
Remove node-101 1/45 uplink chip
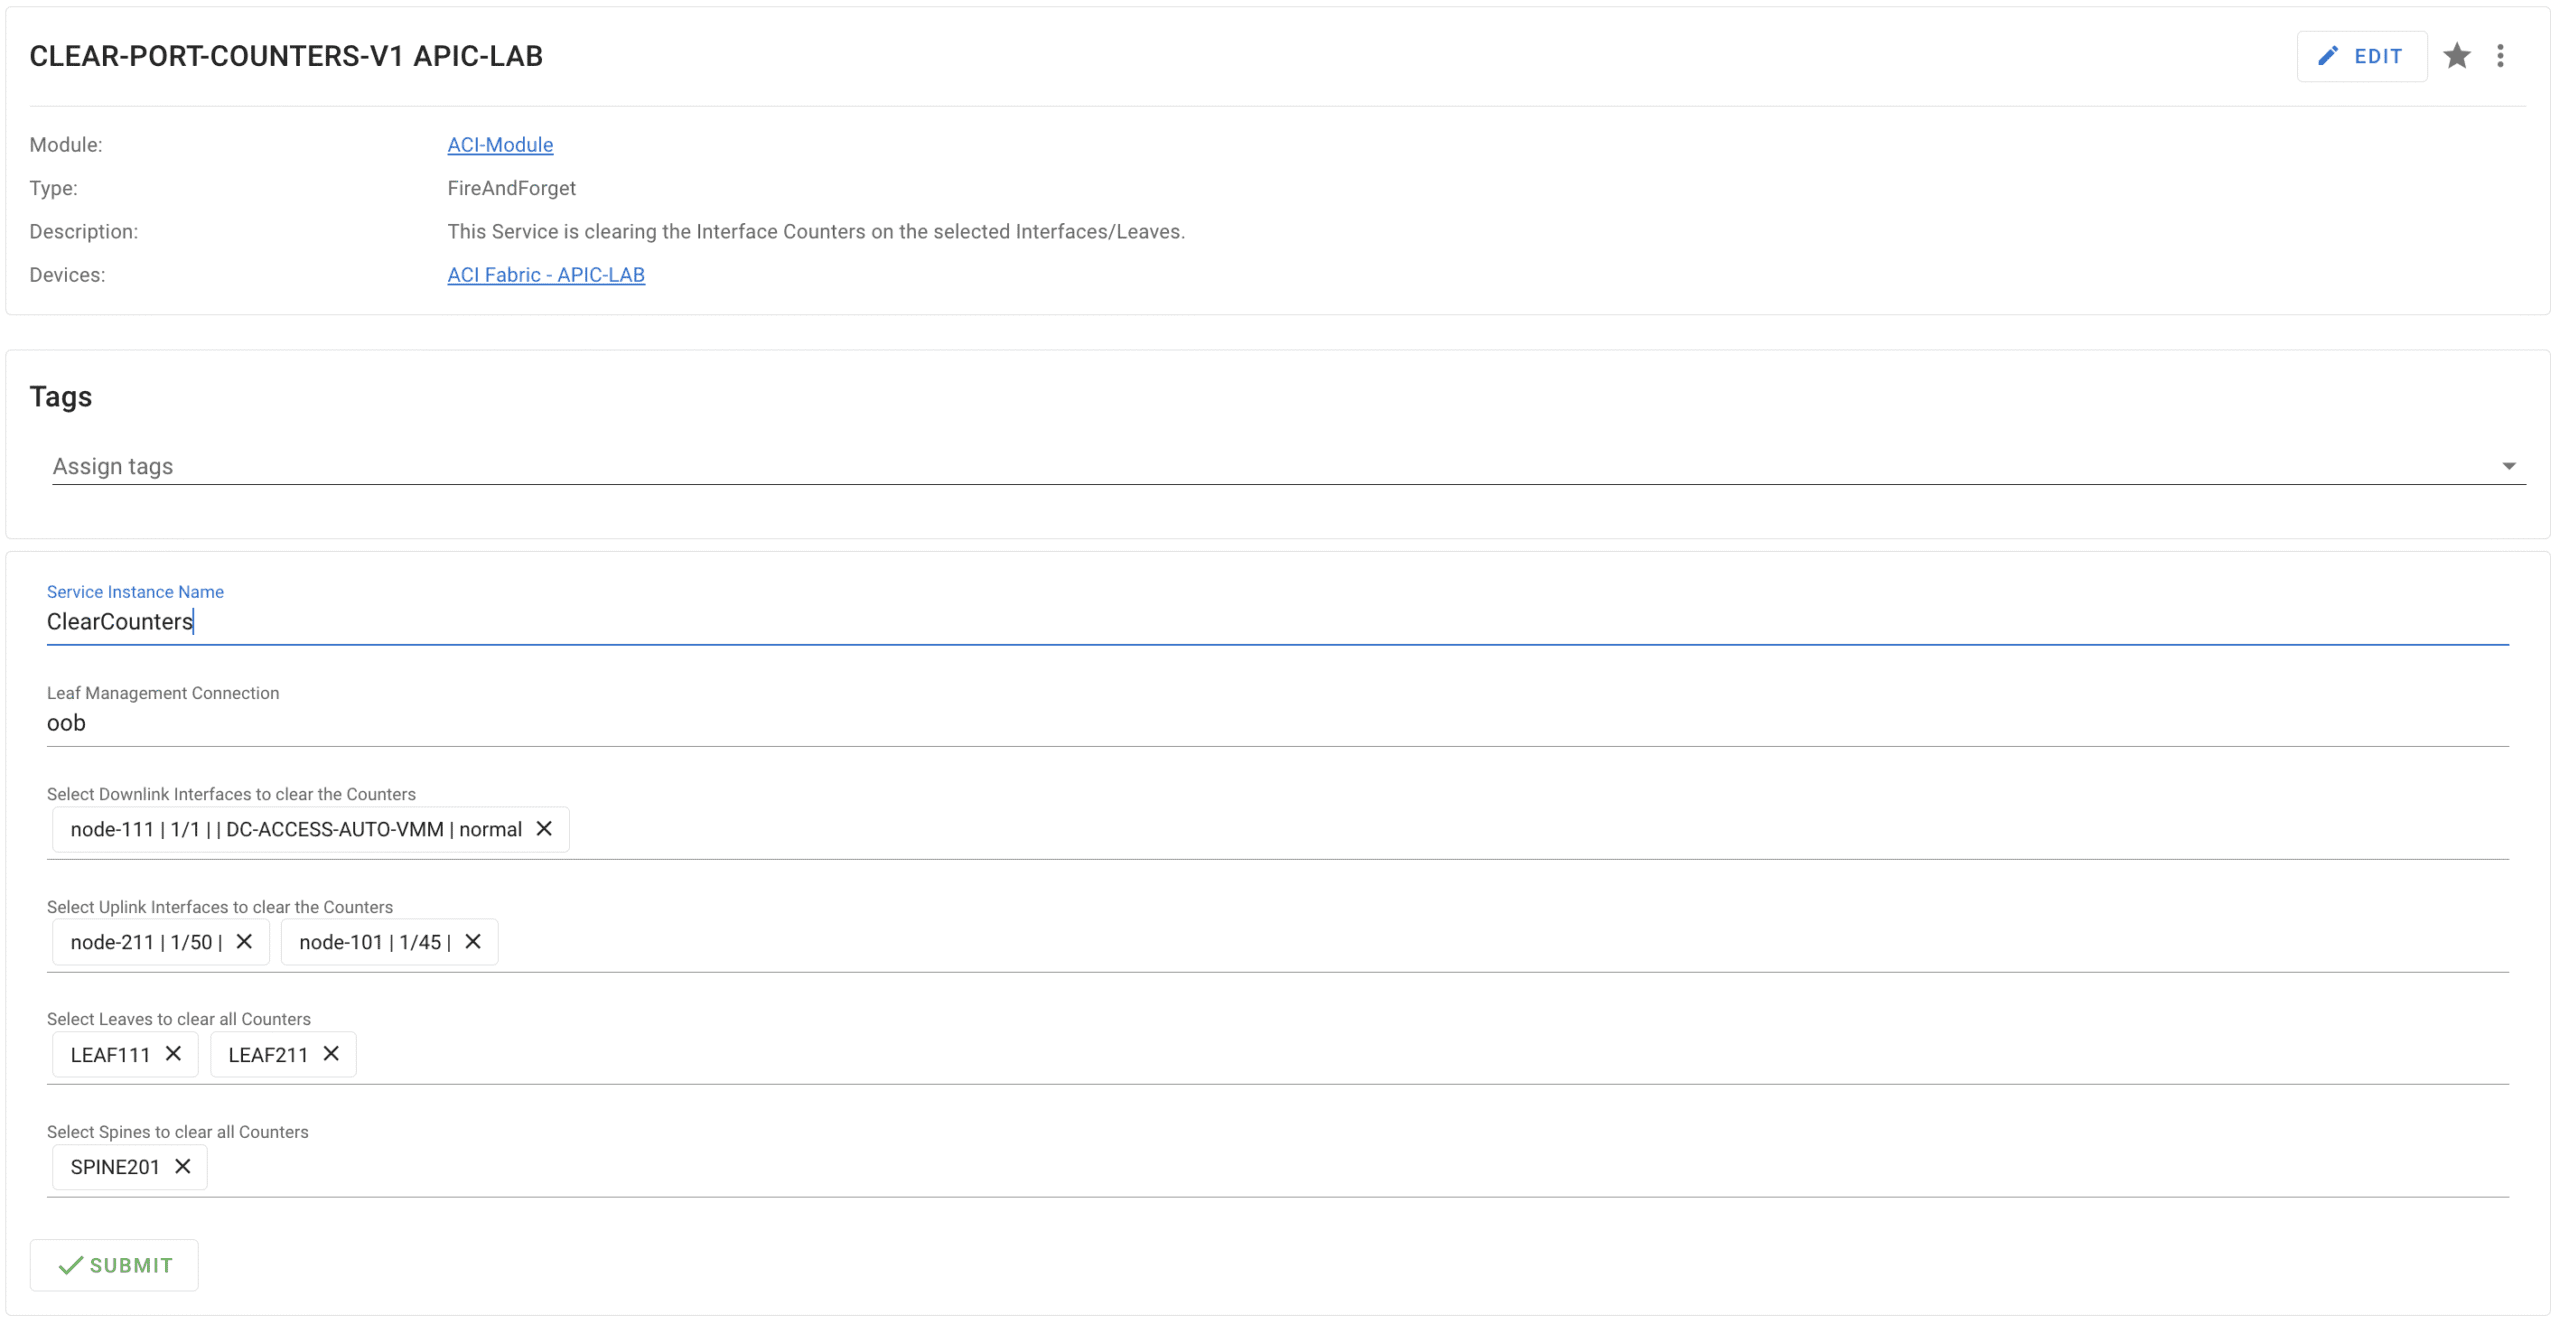[x=473, y=942]
